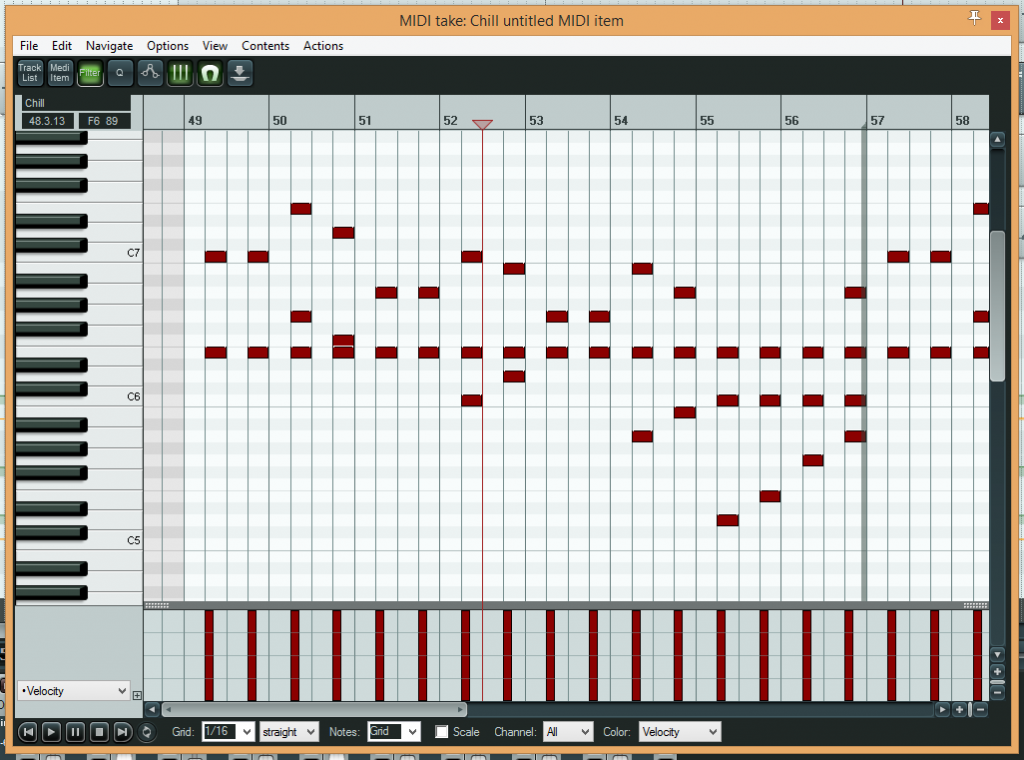This screenshot has width=1024, height=760.
Task: Click the CC envelope points toolbar icon
Action: pos(150,73)
